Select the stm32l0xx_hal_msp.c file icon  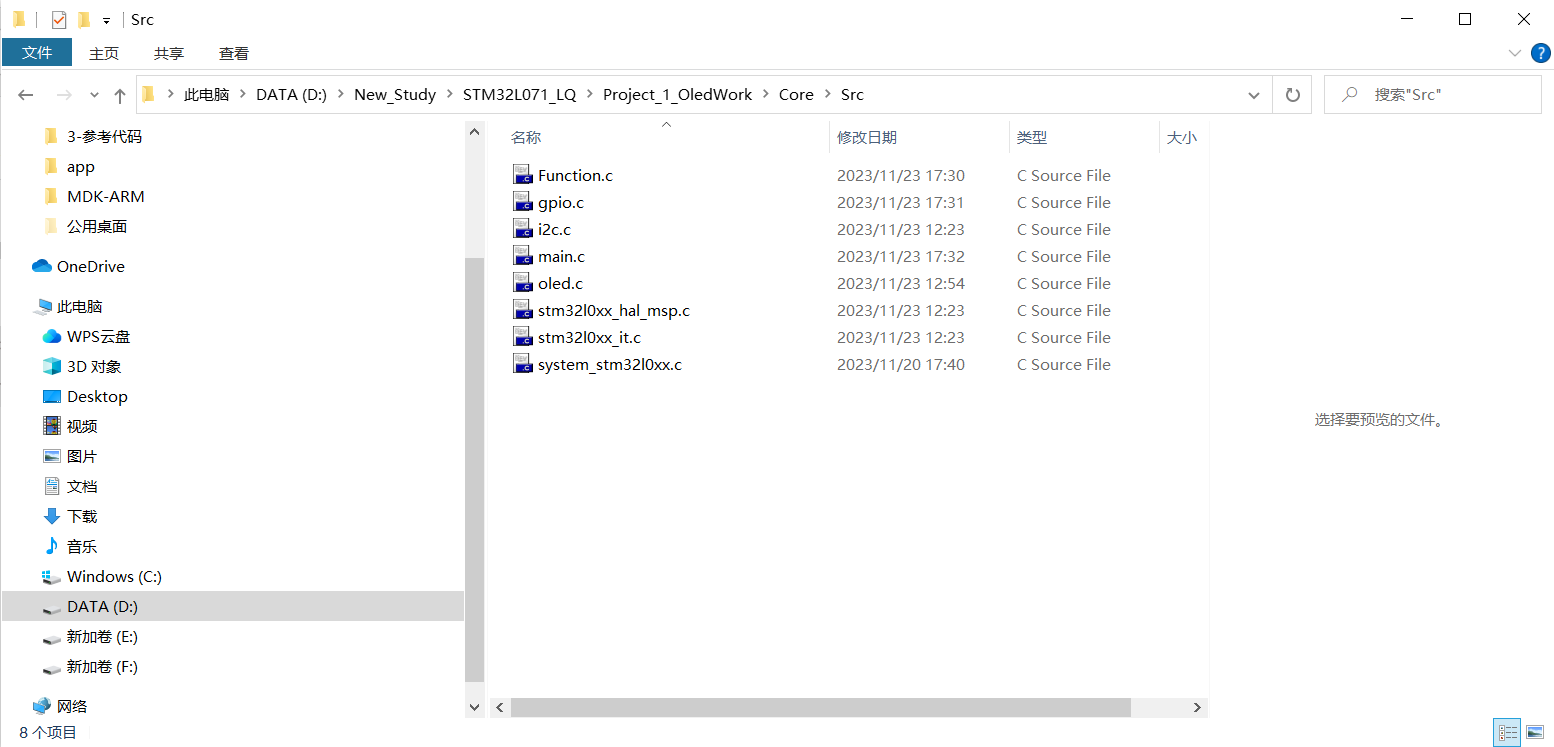[522, 310]
